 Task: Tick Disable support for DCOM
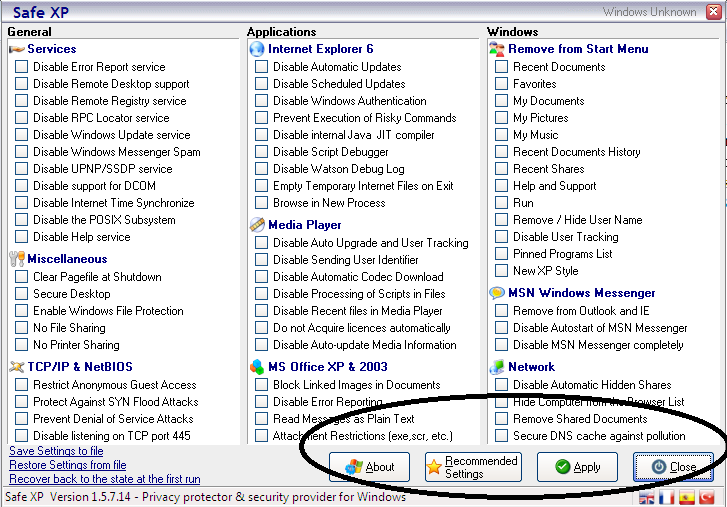click(x=21, y=186)
